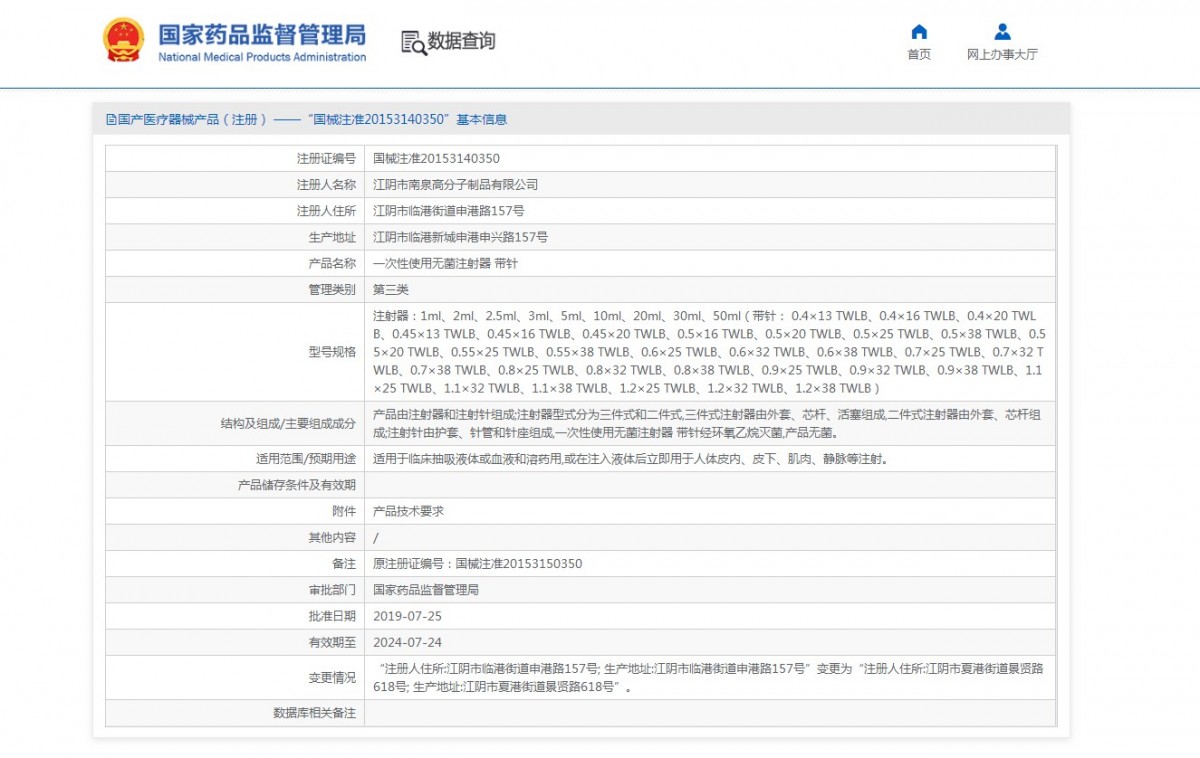Image resolution: width=1200 pixels, height=758 pixels.
Task: Select approval date 2019-07-25
Action: [x=407, y=616]
